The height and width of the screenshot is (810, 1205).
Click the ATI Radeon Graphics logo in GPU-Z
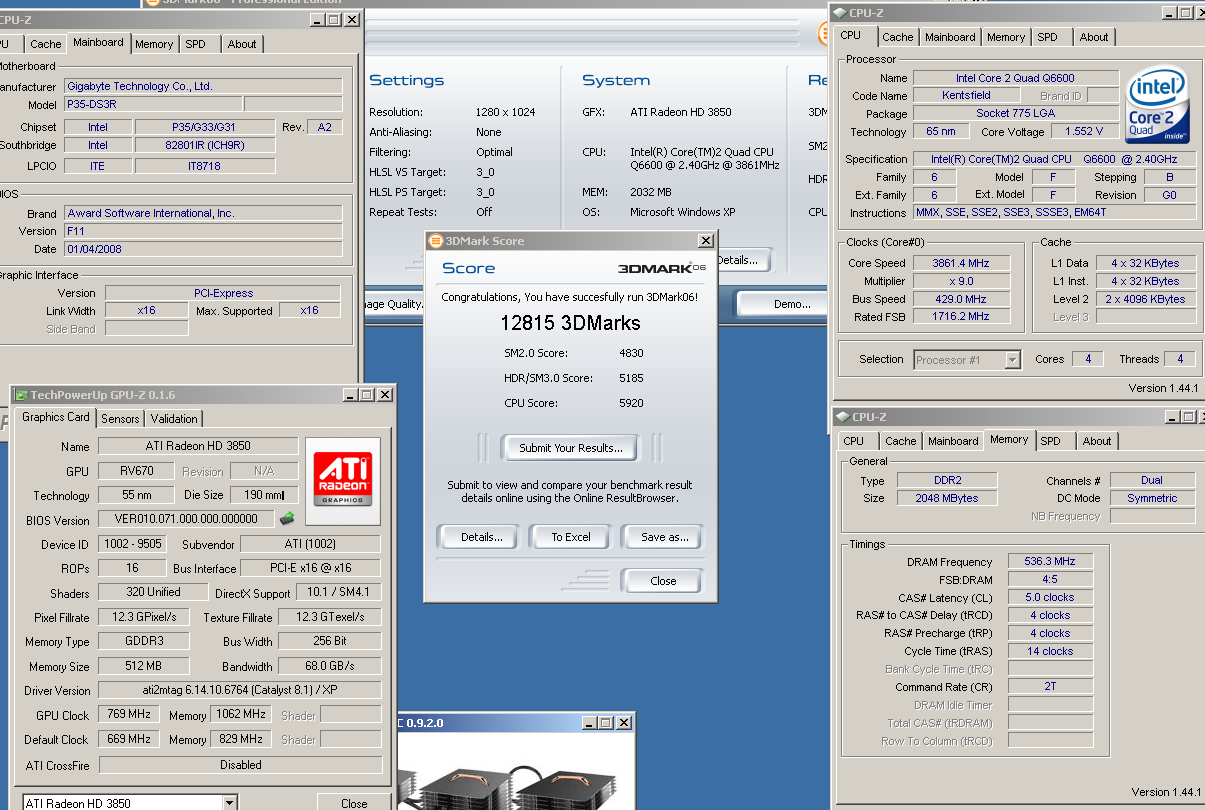[x=343, y=479]
